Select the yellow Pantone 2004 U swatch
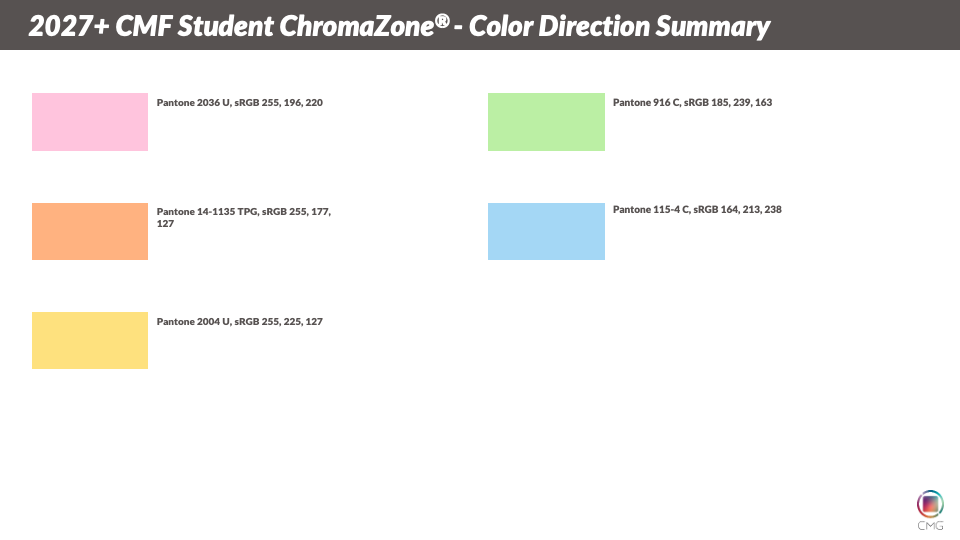 [x=90, y=340]
